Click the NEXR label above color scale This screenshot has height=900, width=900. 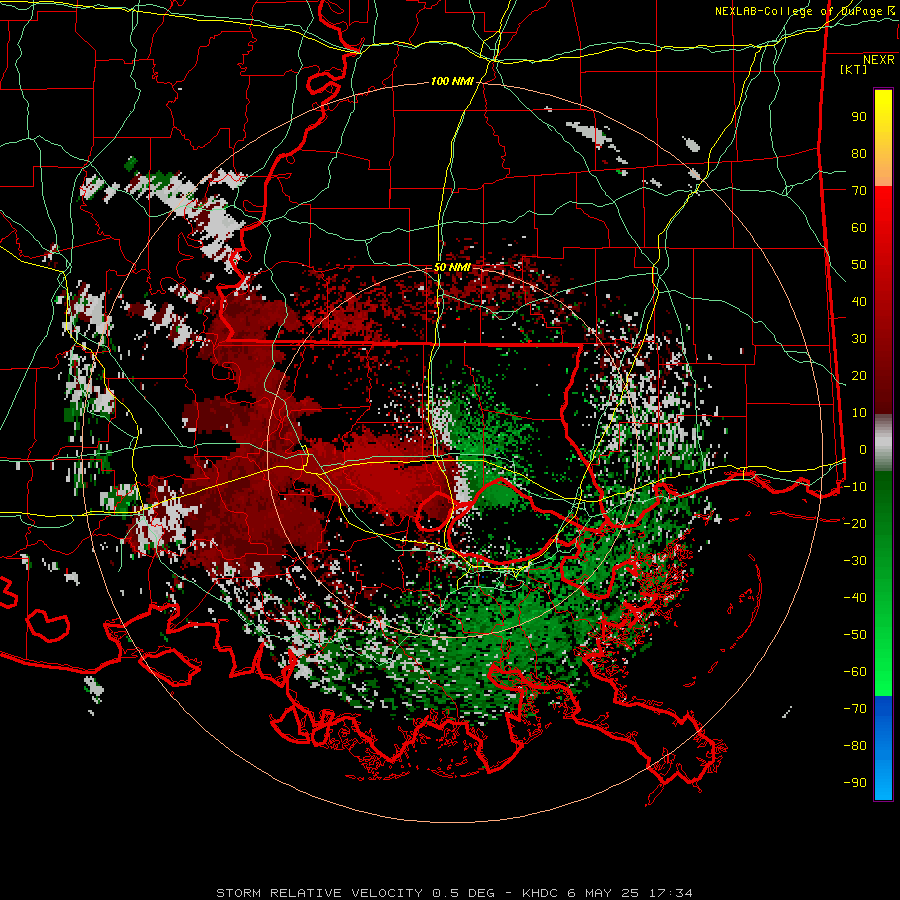[x=878, y=60]
